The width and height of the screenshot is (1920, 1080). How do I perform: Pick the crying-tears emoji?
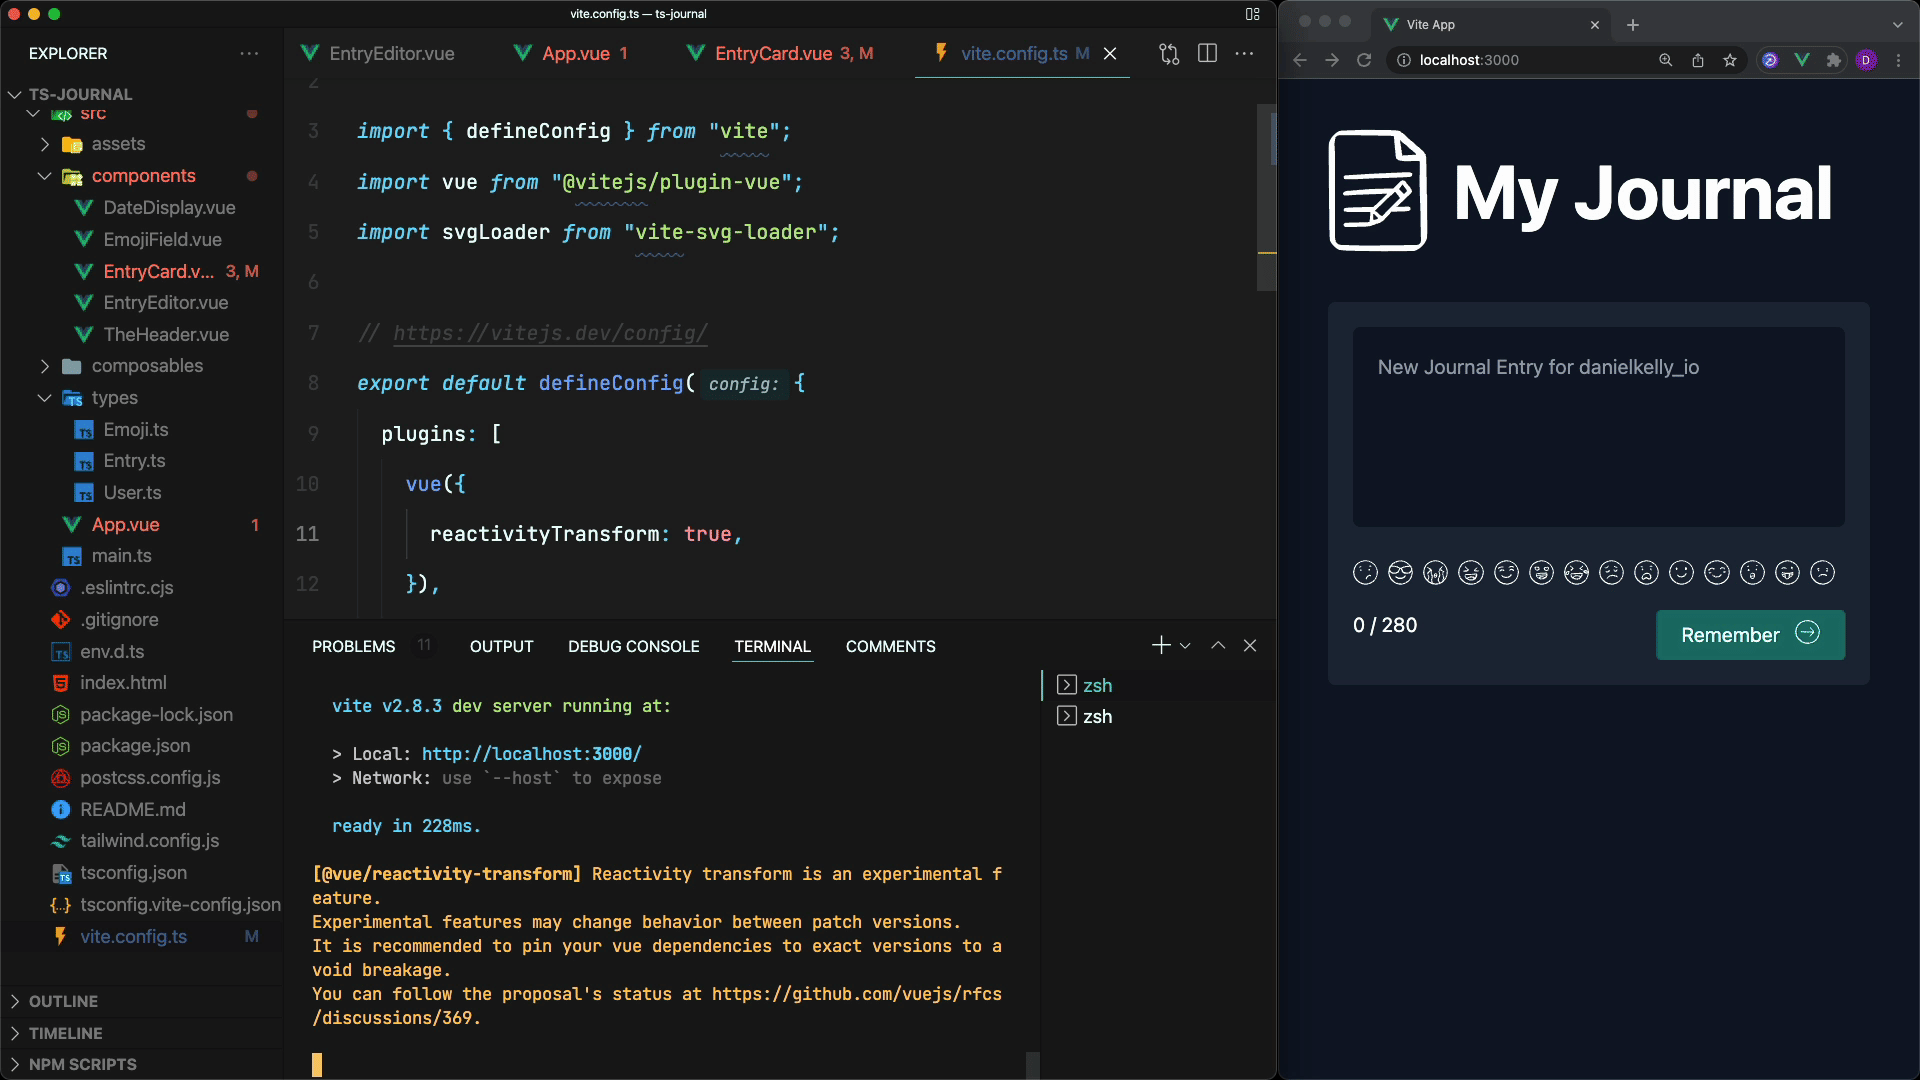point(1435,572)
